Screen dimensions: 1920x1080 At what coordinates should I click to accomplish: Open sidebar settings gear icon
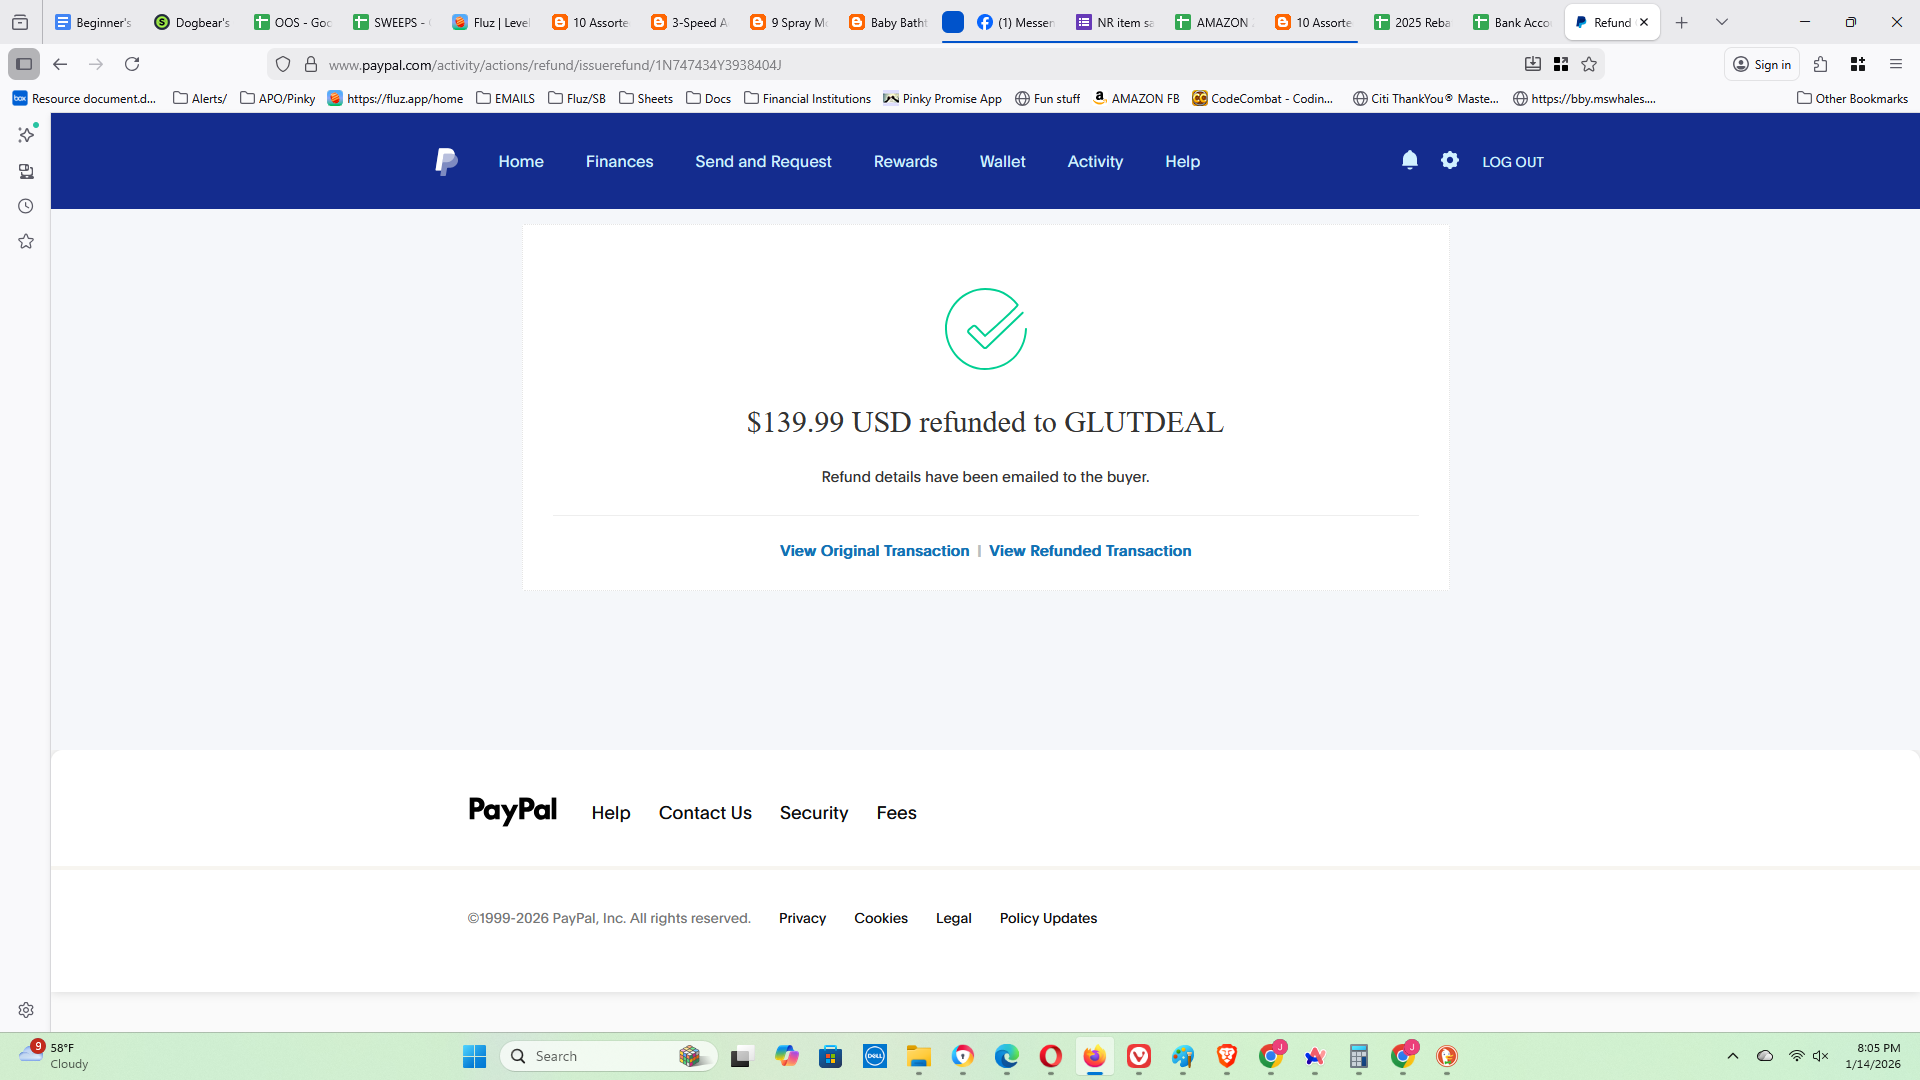[26, 1010]
